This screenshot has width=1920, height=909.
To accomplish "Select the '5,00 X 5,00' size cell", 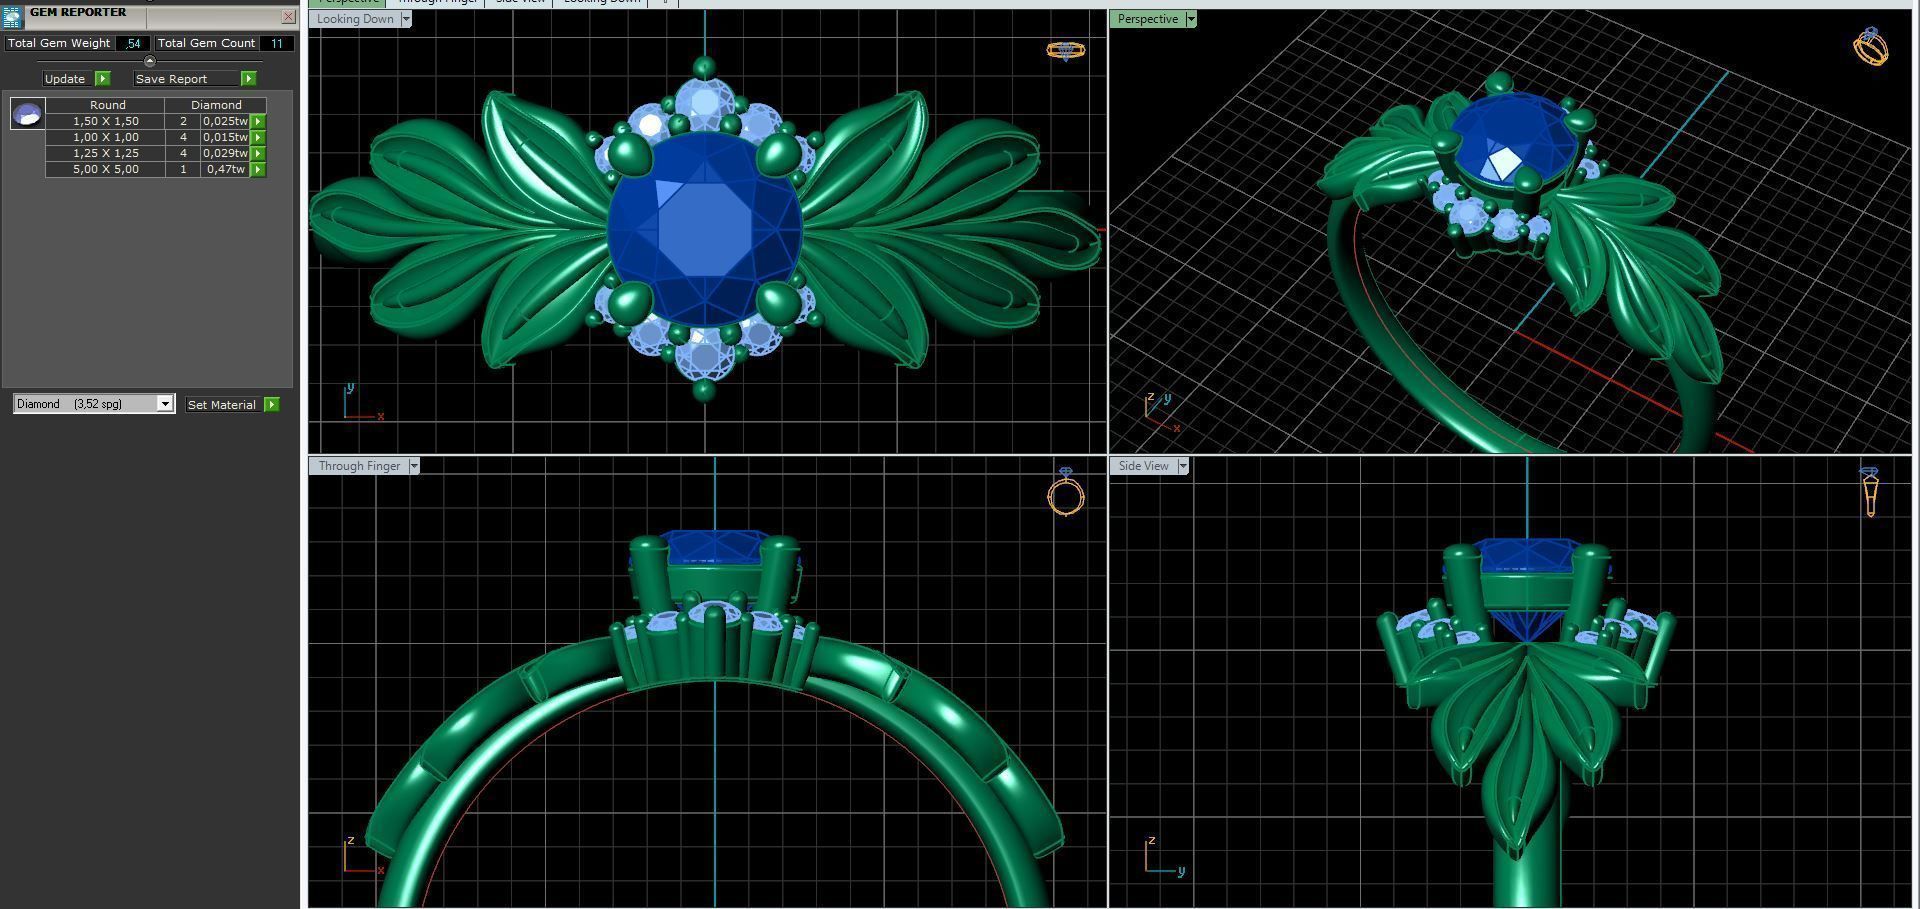I will pos(106,169).
